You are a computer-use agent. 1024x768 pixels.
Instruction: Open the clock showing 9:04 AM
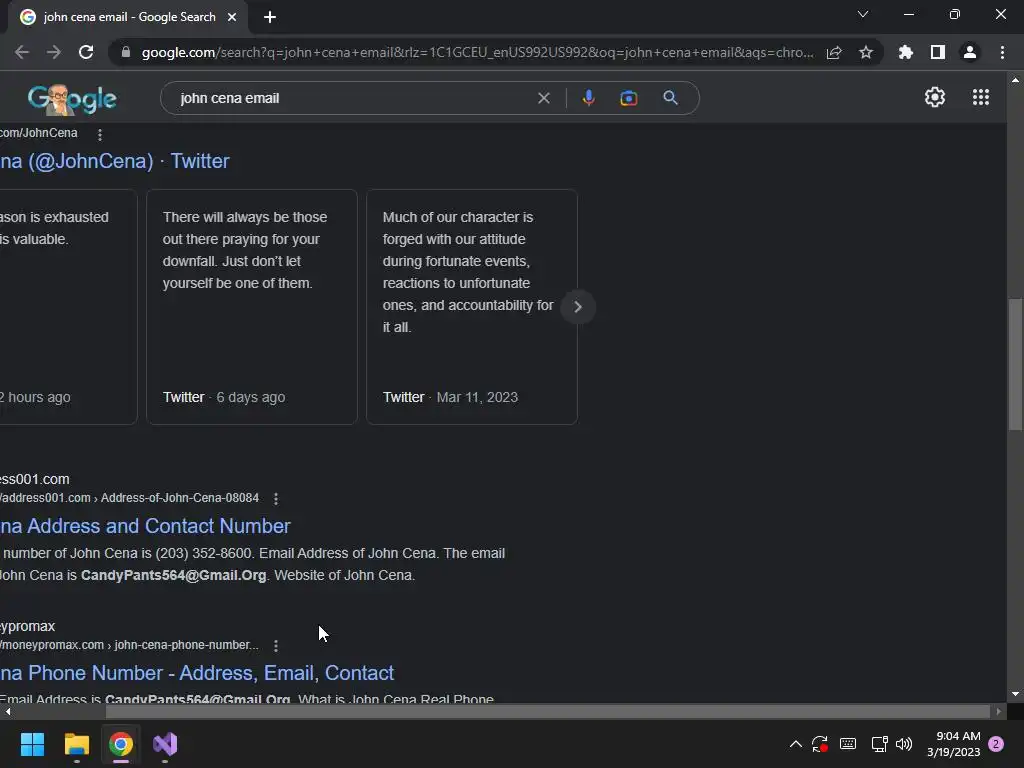[953, 744]
